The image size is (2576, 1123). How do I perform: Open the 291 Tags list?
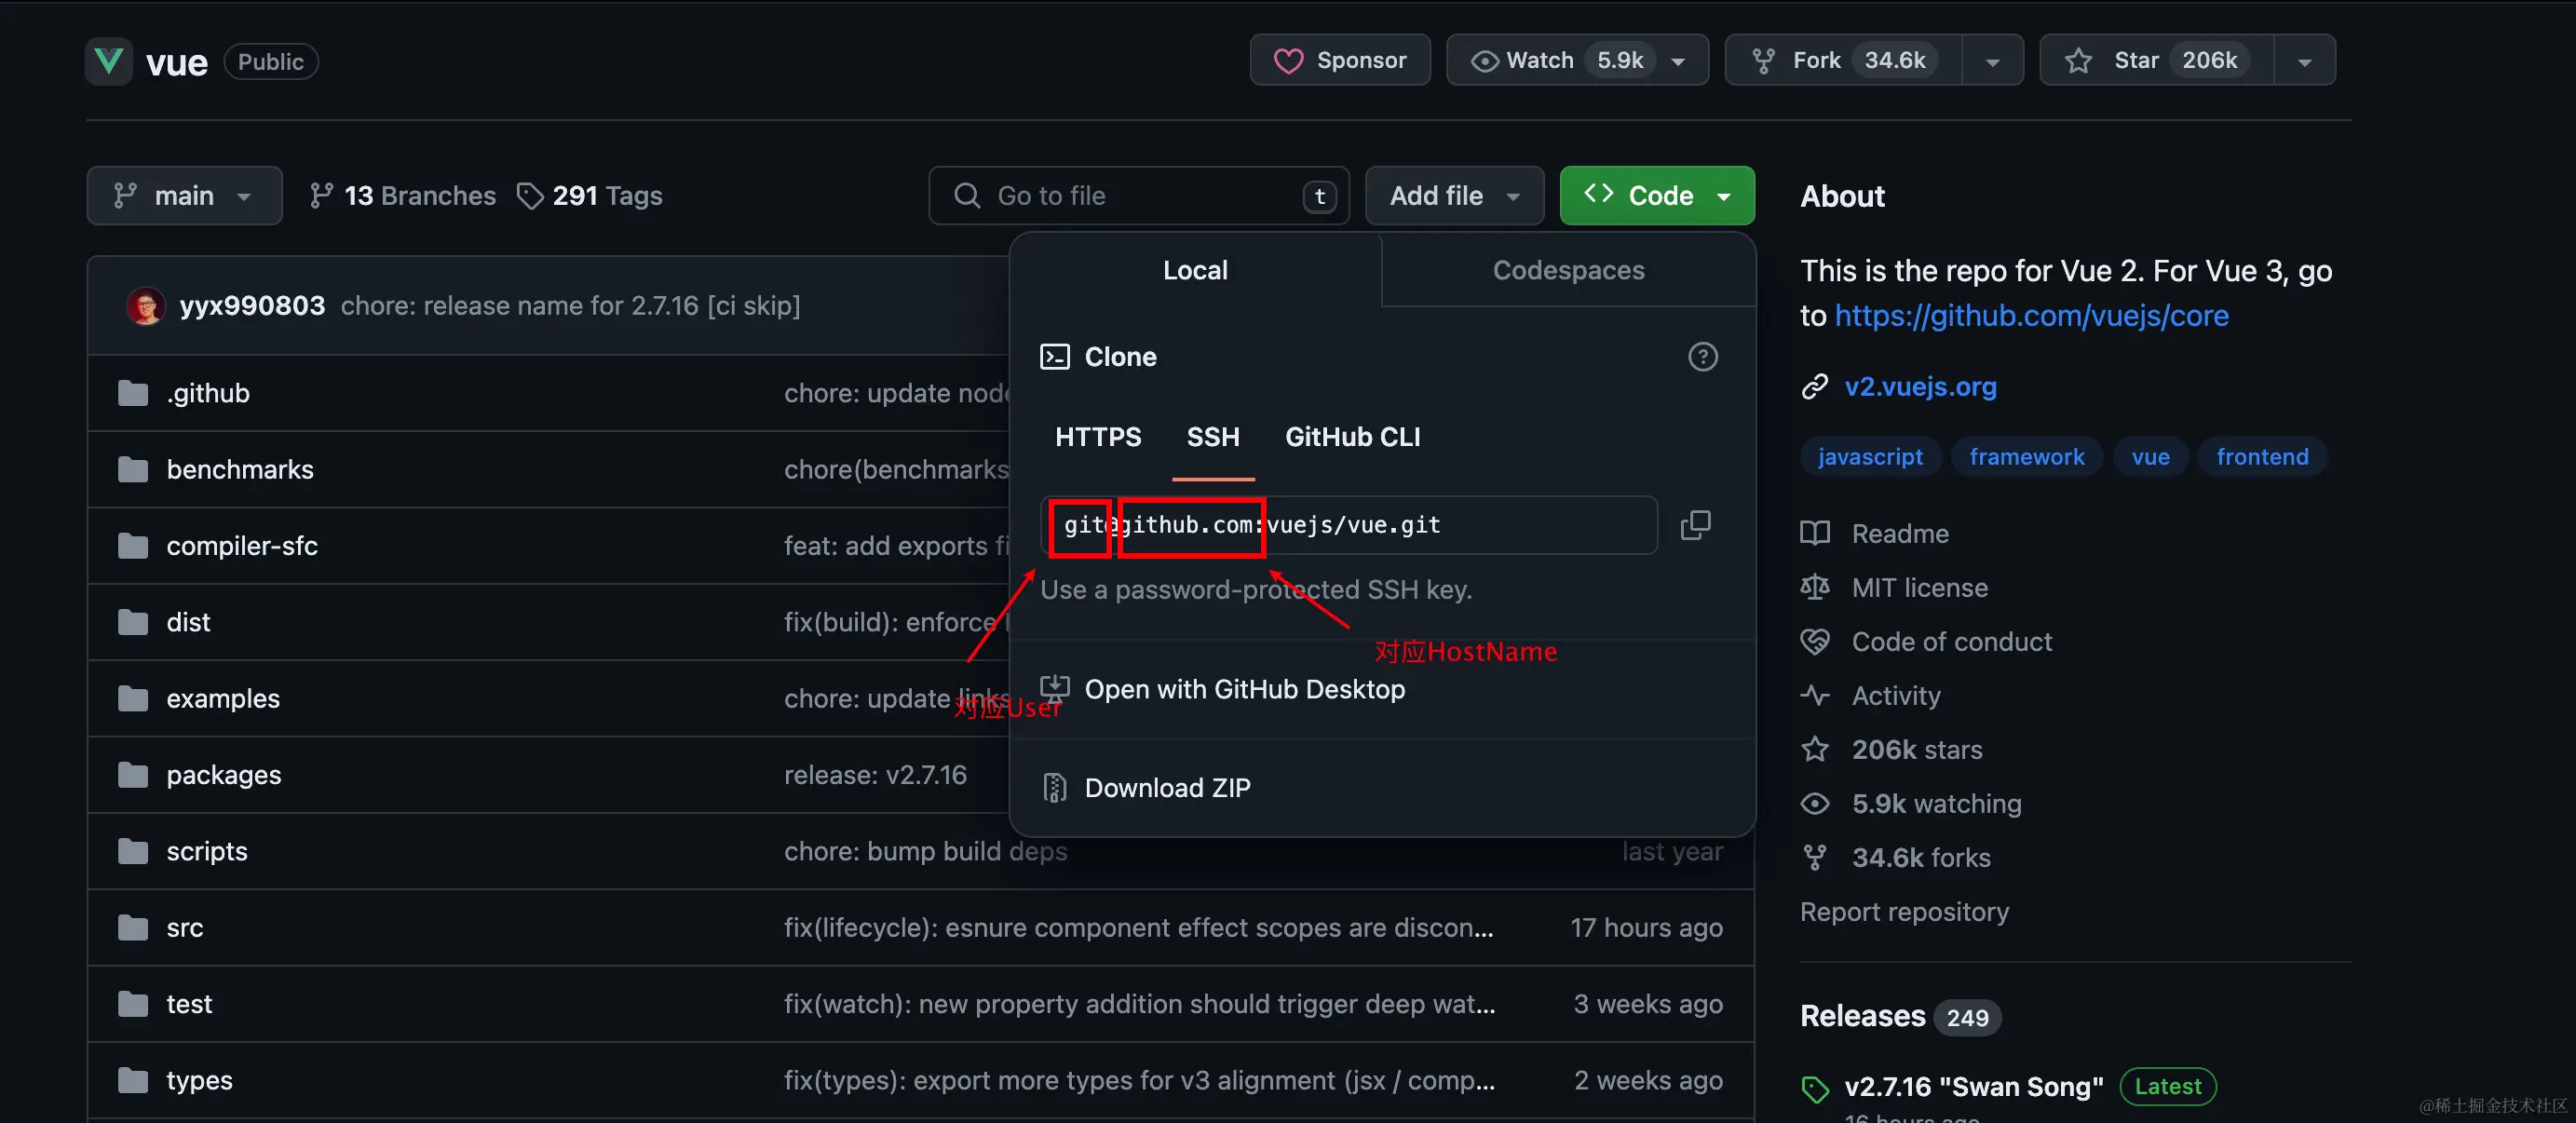point(589,196)
